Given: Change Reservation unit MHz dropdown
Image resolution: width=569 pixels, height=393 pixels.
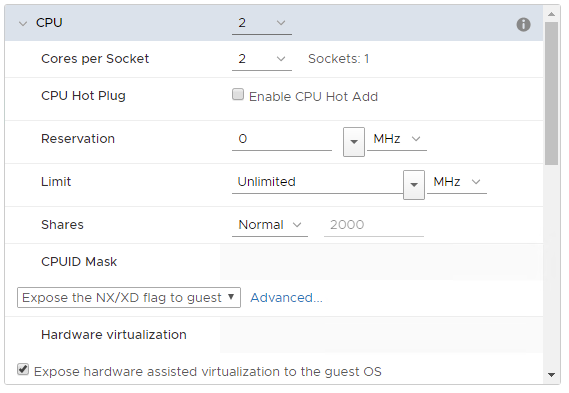Looking at the screenshot, I should 397,139.
